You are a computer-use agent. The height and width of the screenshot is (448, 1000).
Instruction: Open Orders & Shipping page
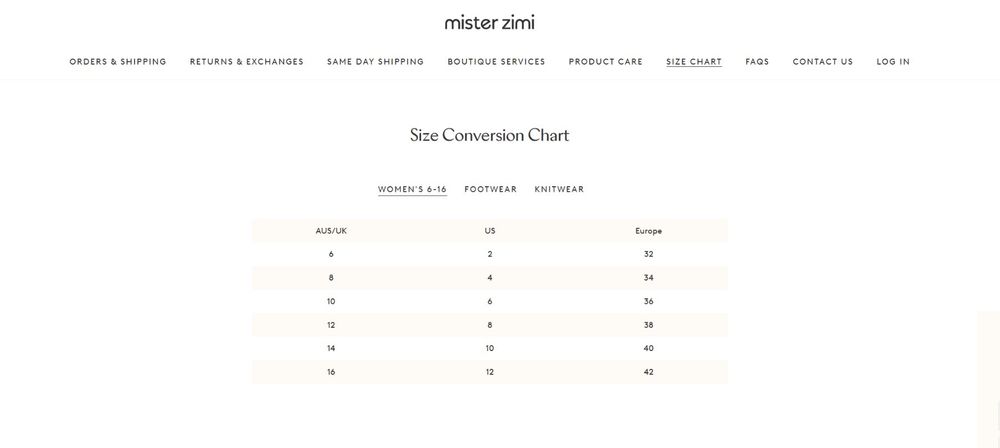point(118,62)
